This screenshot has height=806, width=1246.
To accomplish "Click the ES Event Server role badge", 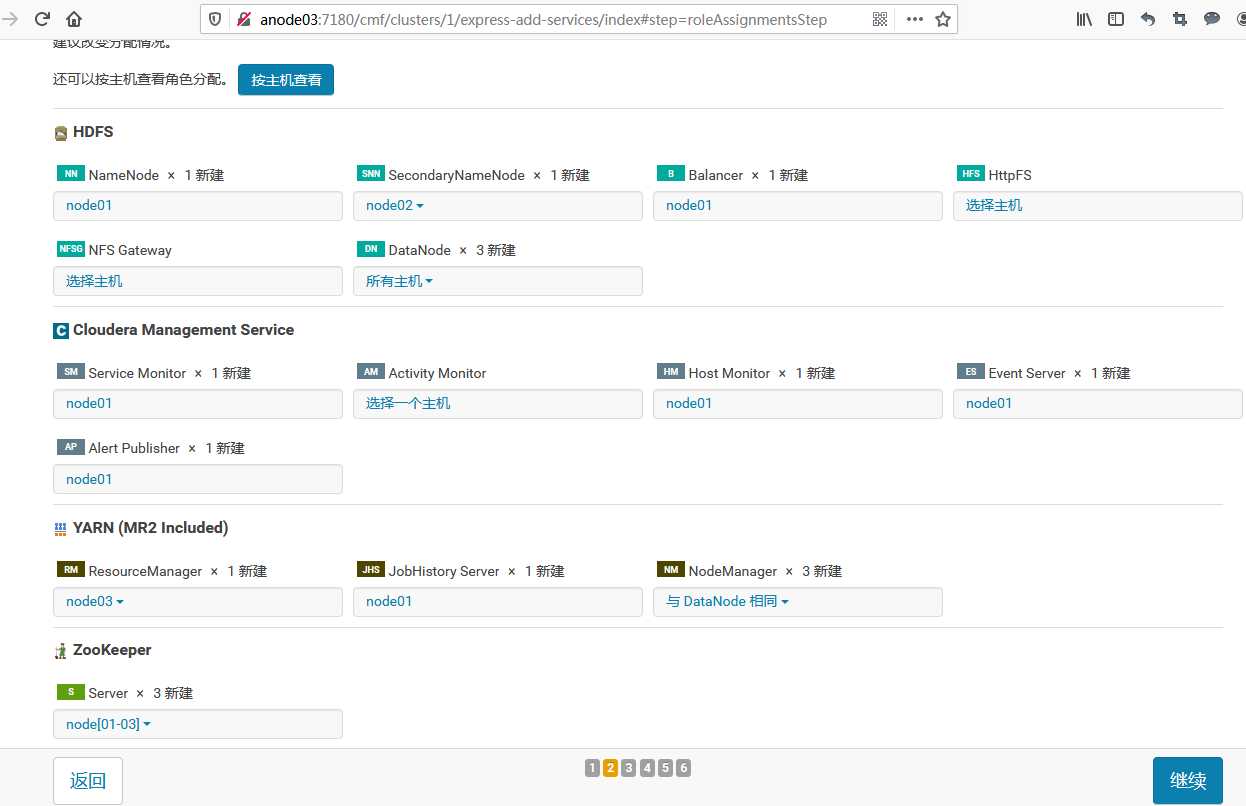I will point(970,372).
